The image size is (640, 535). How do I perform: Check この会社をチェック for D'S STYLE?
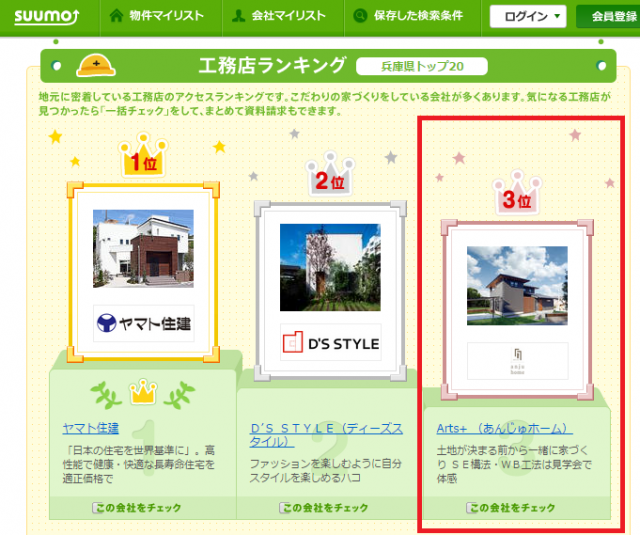tap(324, 508)
